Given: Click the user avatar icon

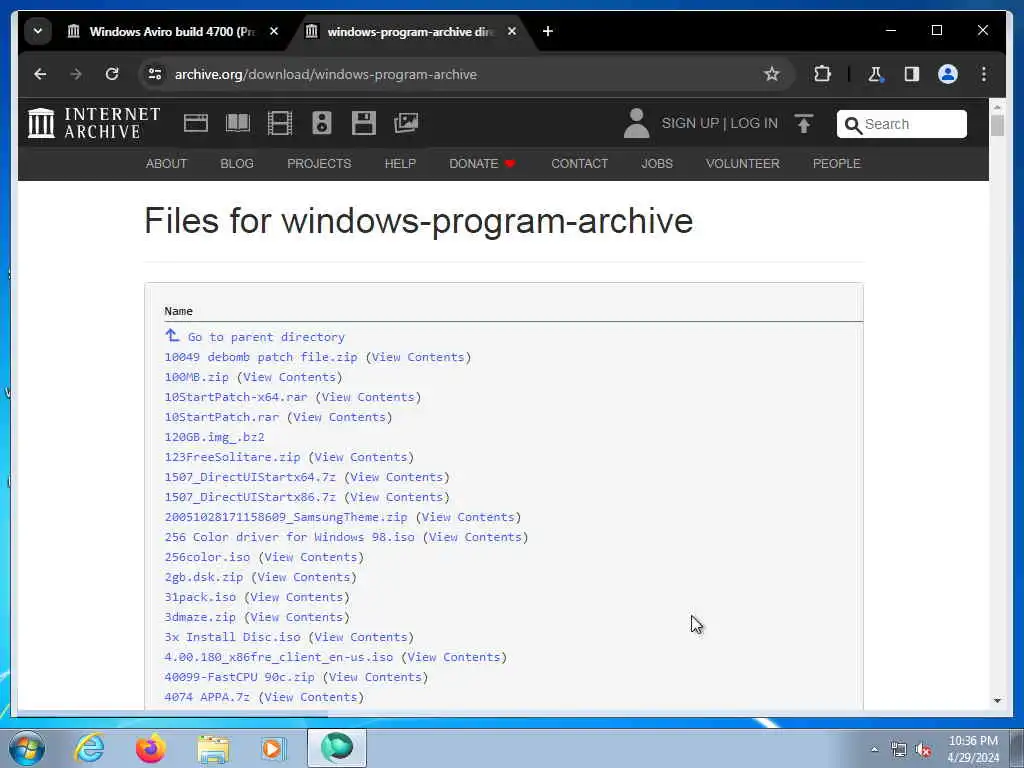Looking at the screenshot, I should [636, 123].
